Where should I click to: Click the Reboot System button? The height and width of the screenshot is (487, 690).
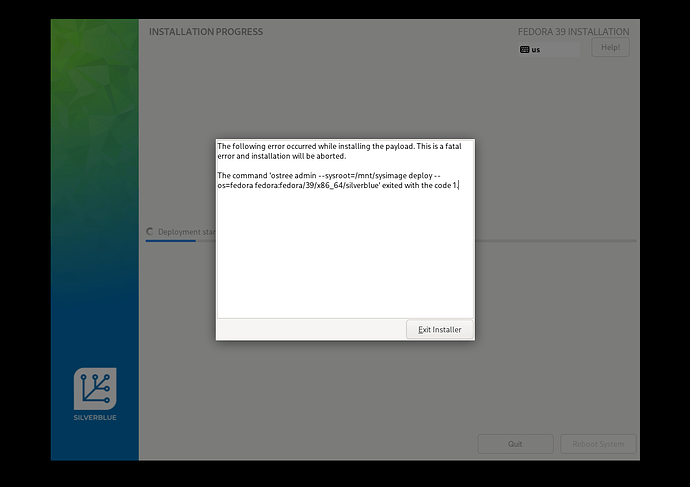tap(598, 444)
